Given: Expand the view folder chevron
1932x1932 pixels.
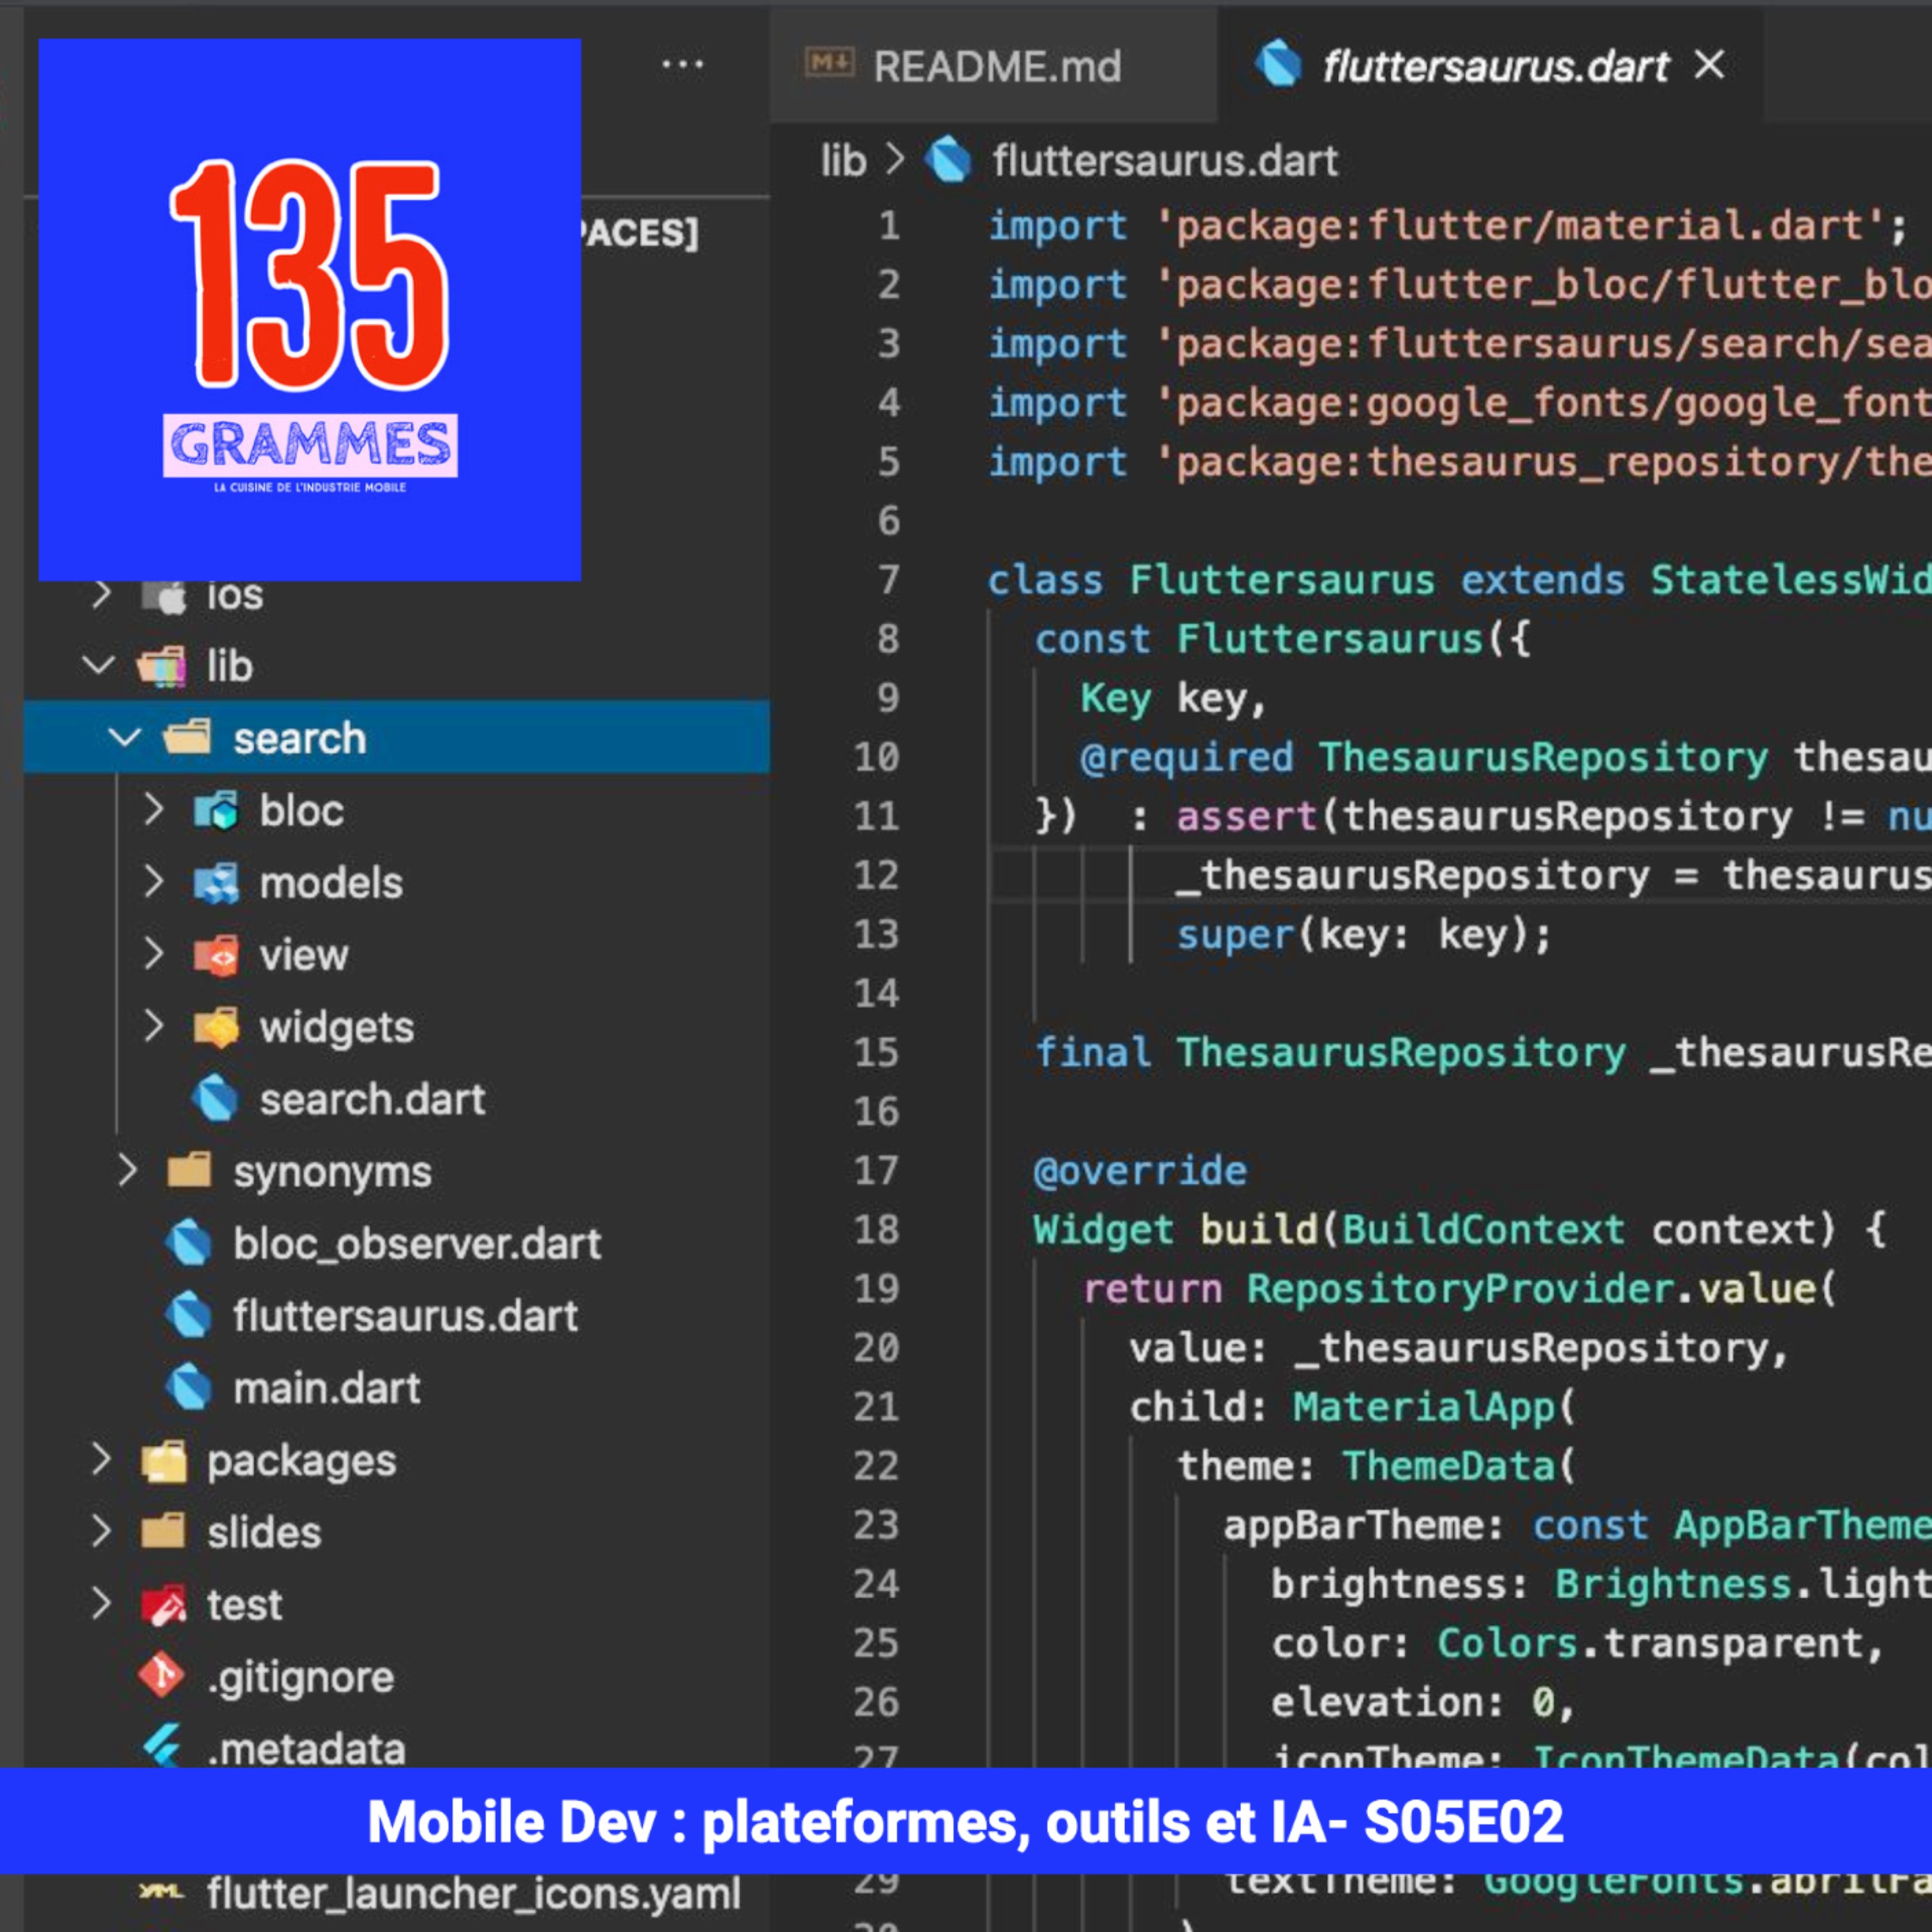Looking at the screenshot, I should point(153,953).
